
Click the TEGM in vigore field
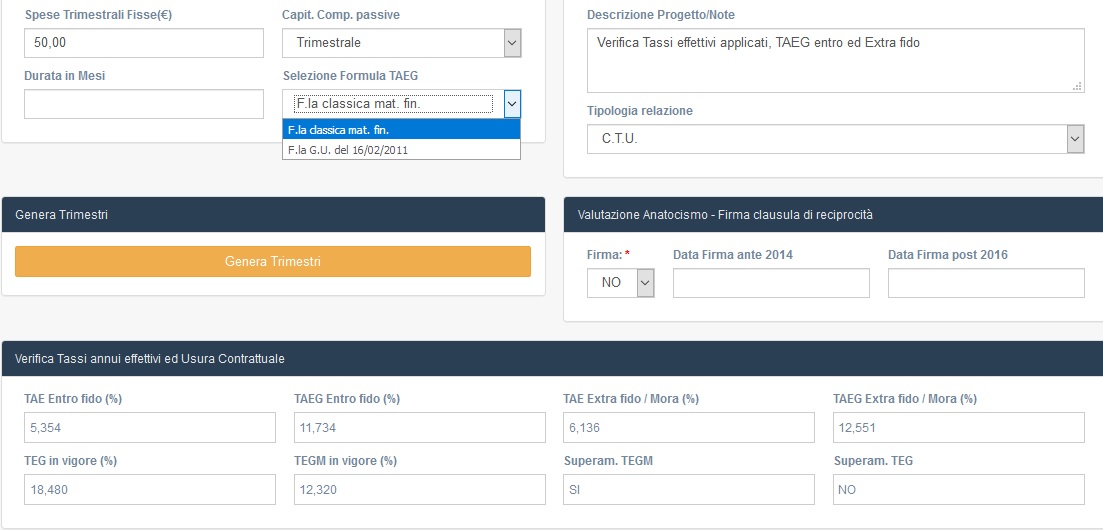[x=419, y=489]
